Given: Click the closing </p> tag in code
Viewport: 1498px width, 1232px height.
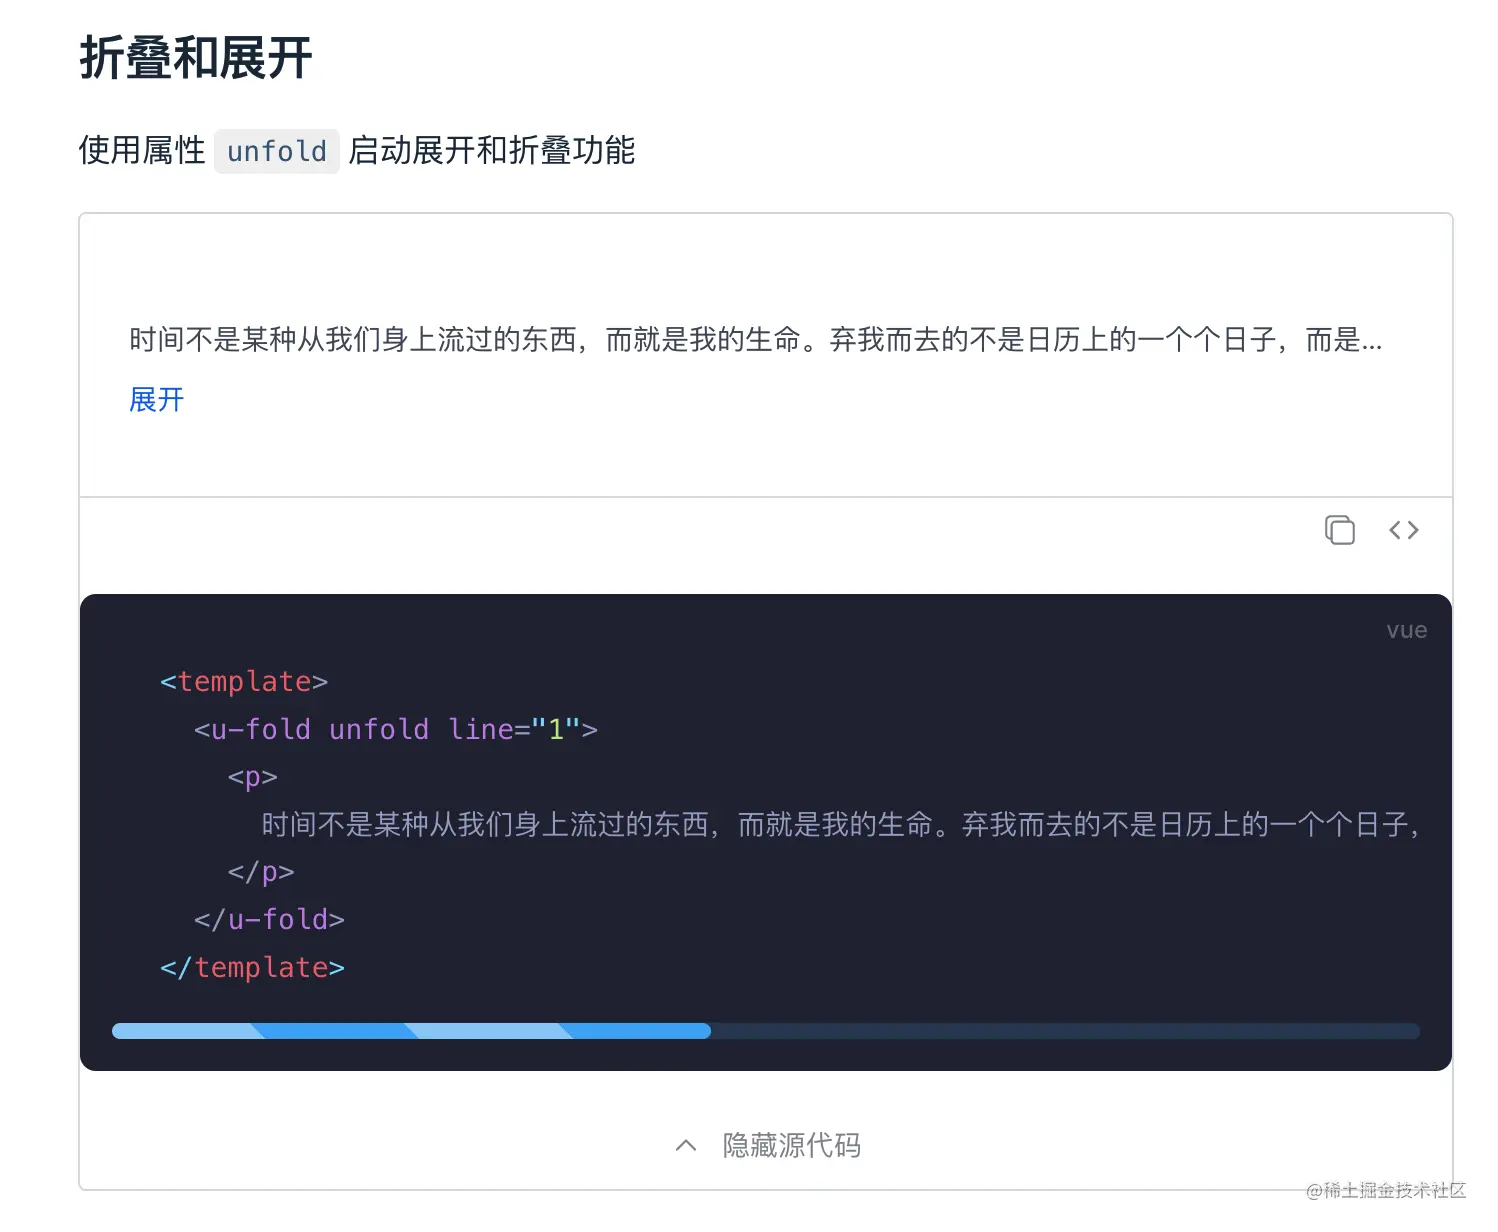Looking at the screenshot, I should [261, 872].
